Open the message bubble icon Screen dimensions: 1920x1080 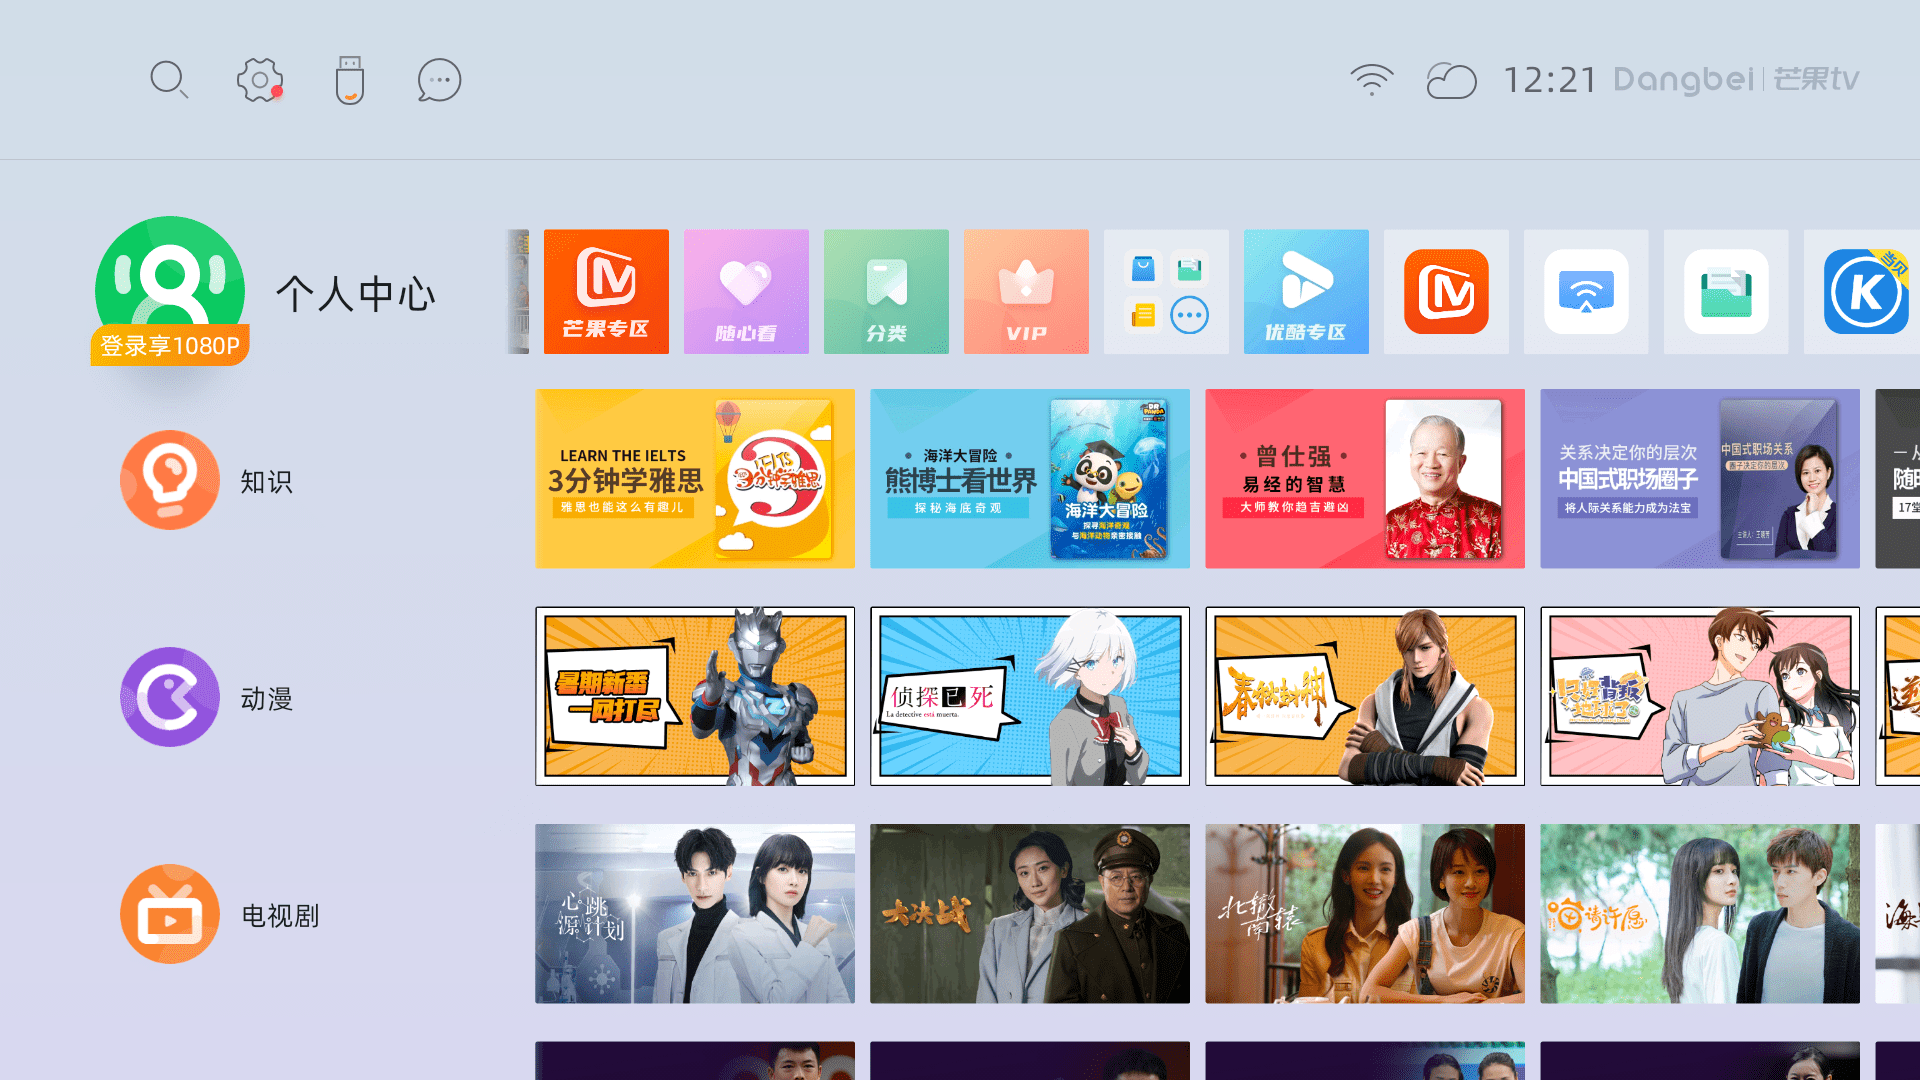pyautogui.click(x=439, y=80)
